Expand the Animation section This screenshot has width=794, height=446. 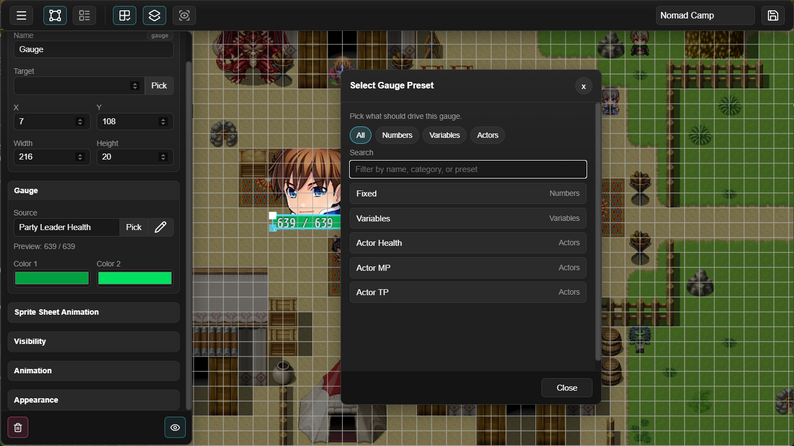tap(94, 371)
